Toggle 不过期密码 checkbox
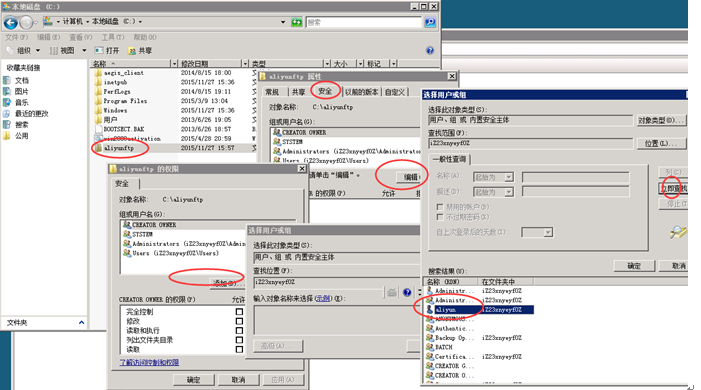Screen dimensions: 701x390 coord(440,217)
